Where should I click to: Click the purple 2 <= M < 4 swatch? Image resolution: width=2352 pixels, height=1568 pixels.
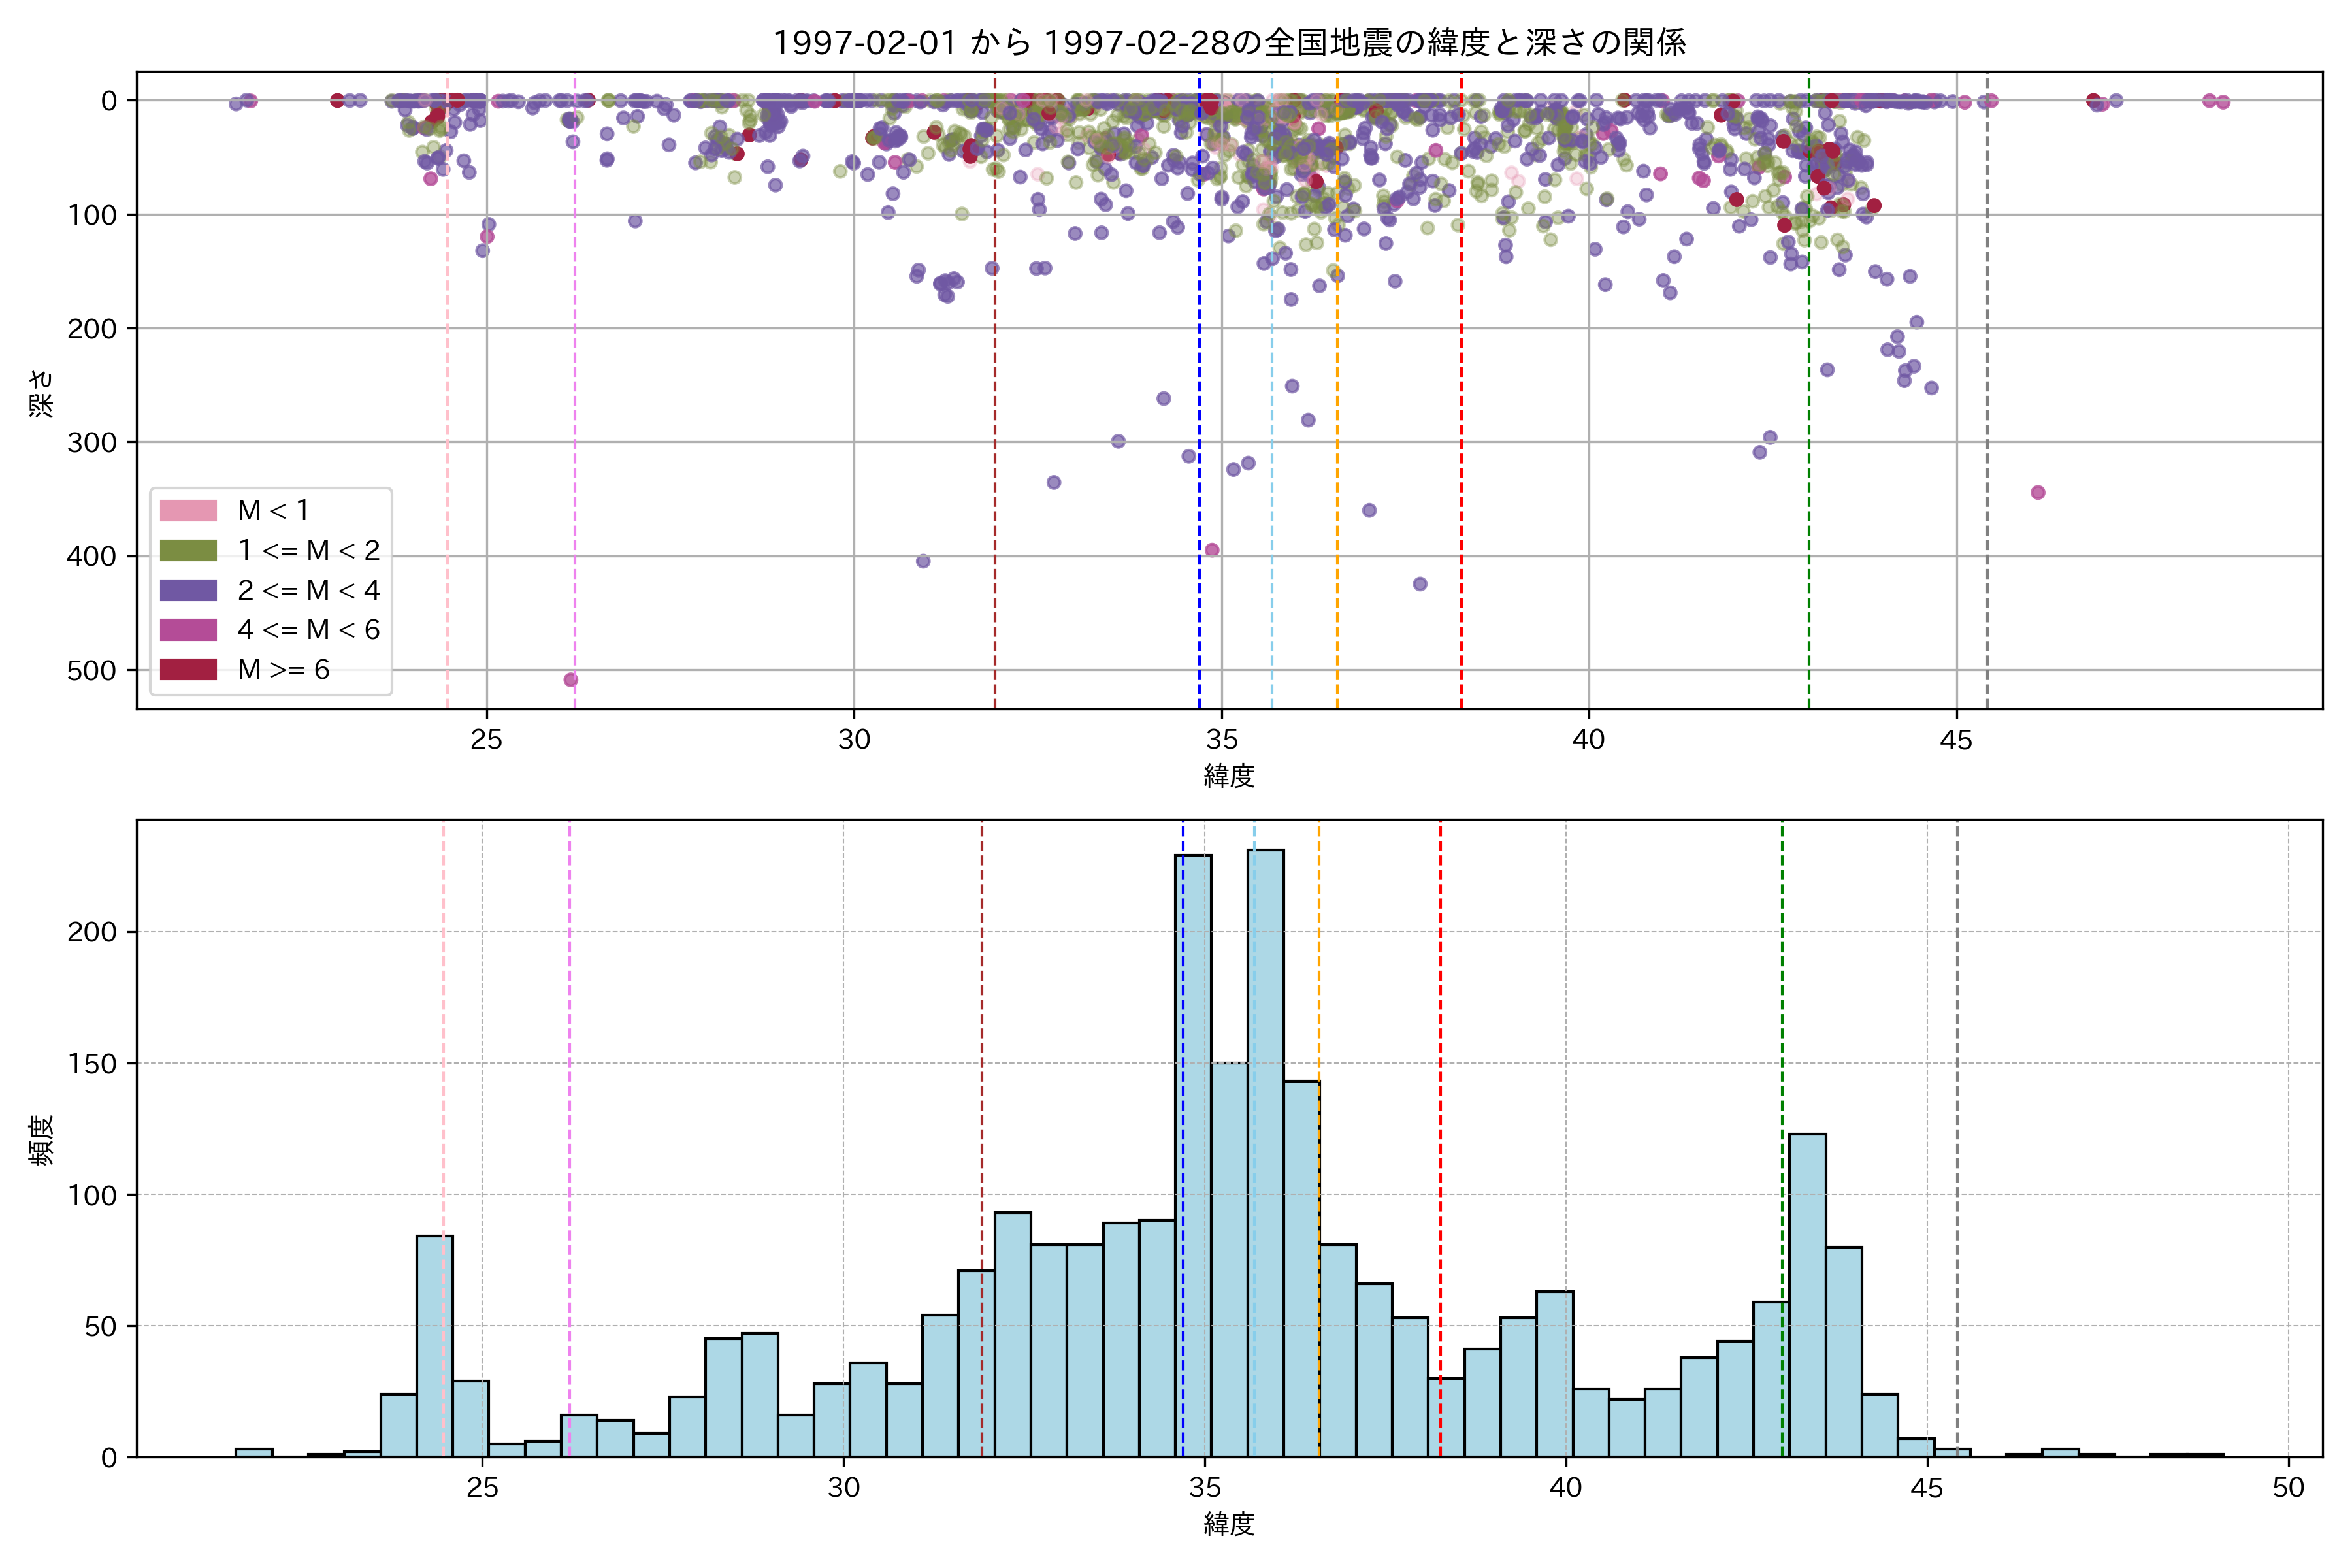(x=188, y=590)
